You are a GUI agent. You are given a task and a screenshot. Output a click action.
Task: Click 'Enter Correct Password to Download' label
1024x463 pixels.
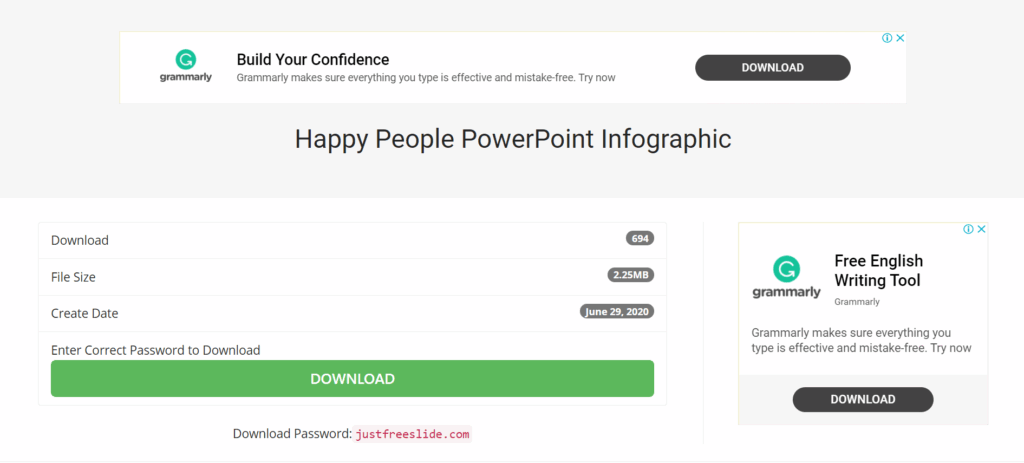pyautogui.click(x=155, y=350)
